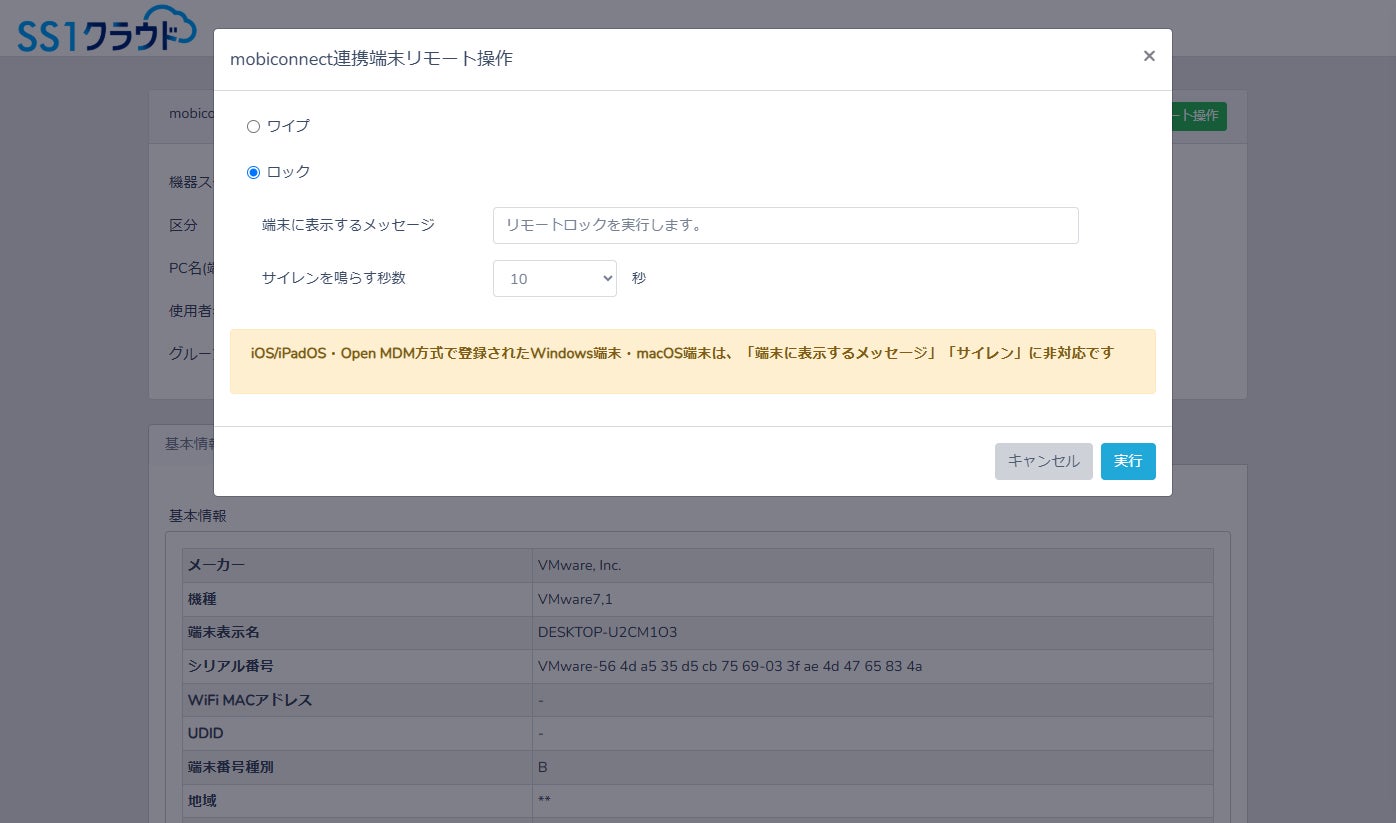Click the VMware, Inc. manufacturer cell
This screenshot has width=1396, height=823.
(x=872, y=565)
